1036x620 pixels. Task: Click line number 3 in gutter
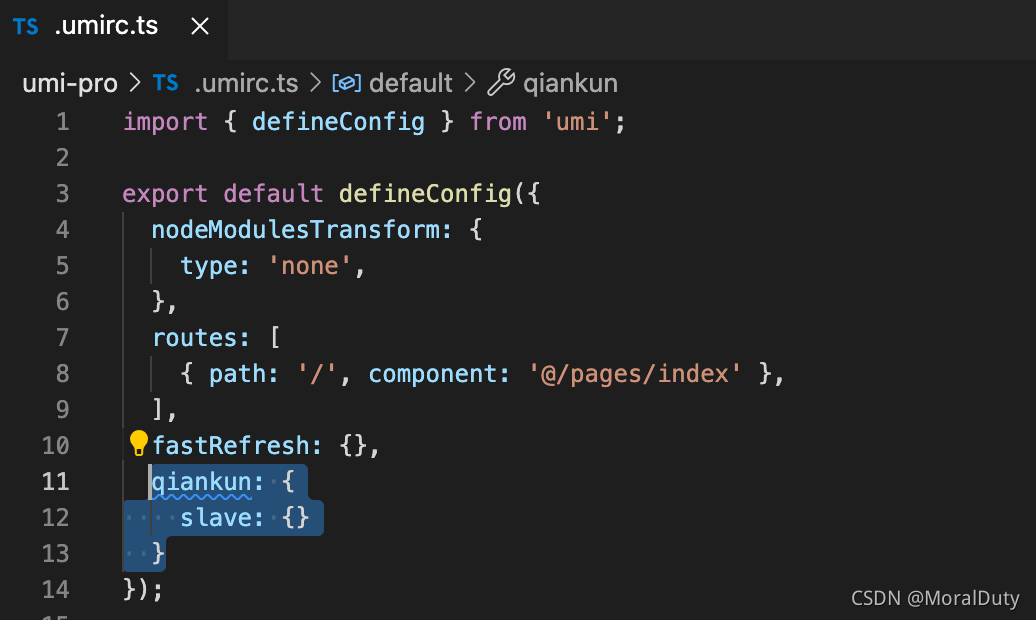pos(63,194)
